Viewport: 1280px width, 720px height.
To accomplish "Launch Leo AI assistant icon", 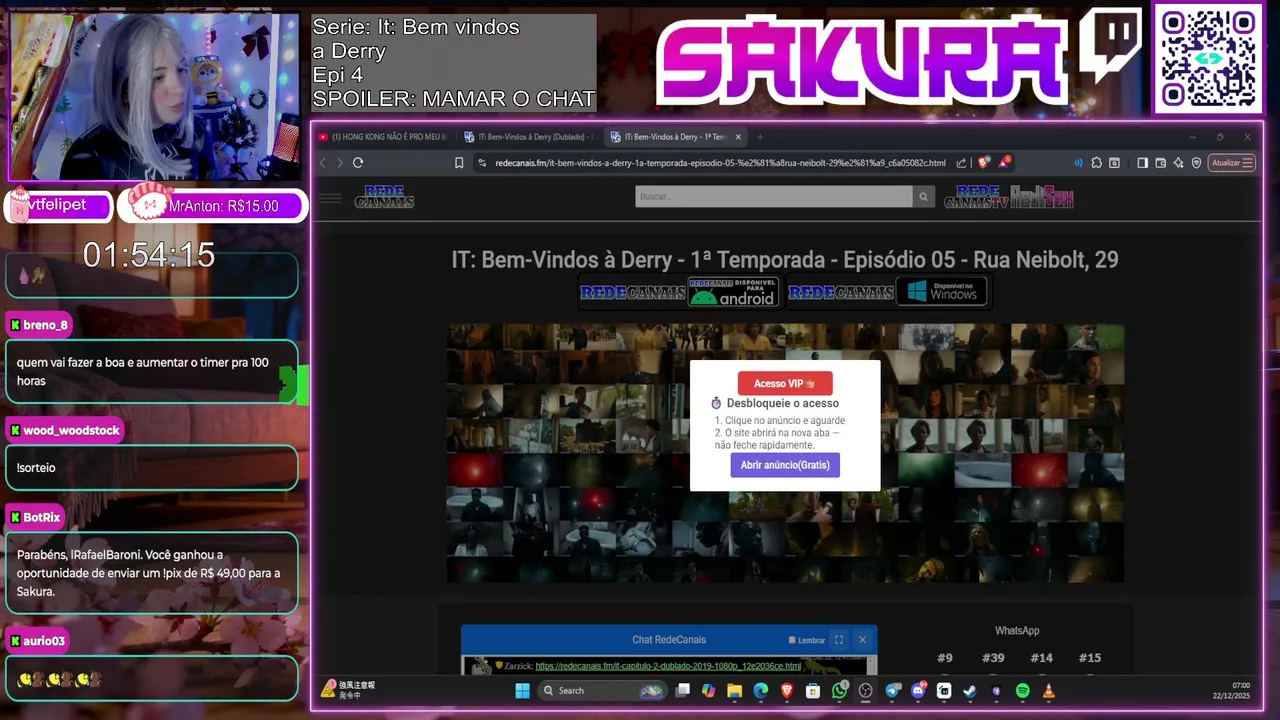I will 1178,163.
